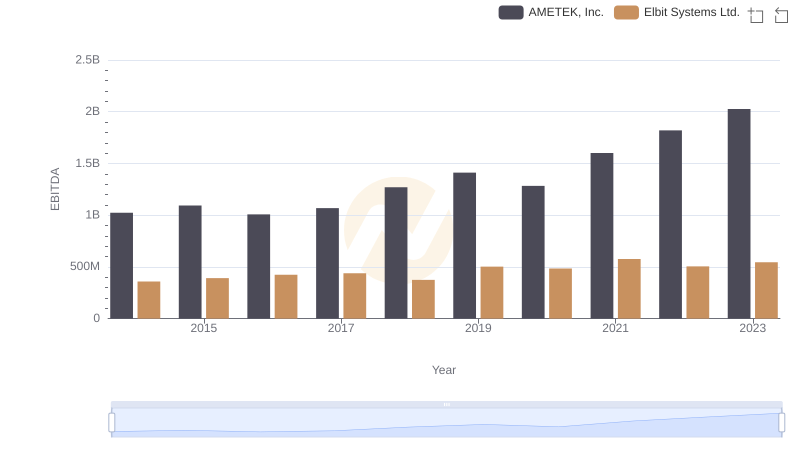This screenshot has height=461, width=800.
Task: Select the left handle of the zoom slider
Action: 112,423
